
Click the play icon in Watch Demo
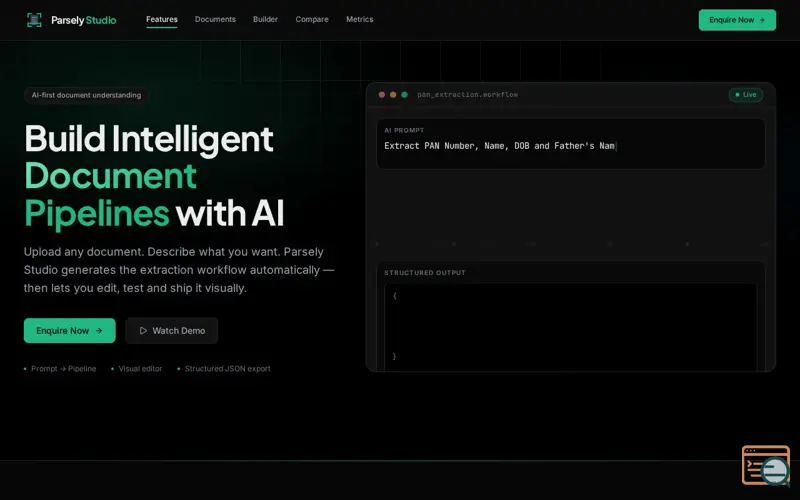pyautogui.click(x=143, y=331)
